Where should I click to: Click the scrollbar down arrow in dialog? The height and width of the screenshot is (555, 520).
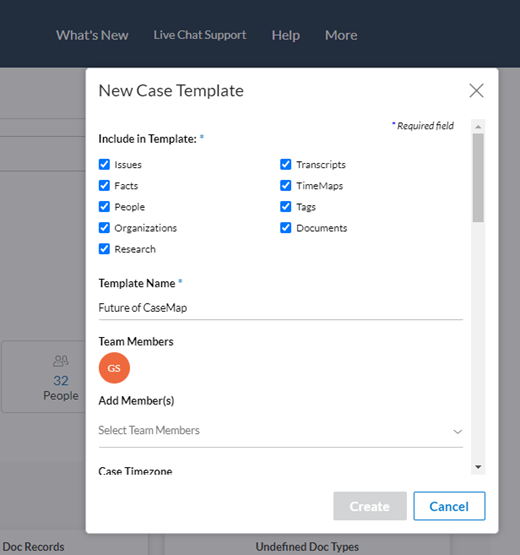tap(478, 467)
